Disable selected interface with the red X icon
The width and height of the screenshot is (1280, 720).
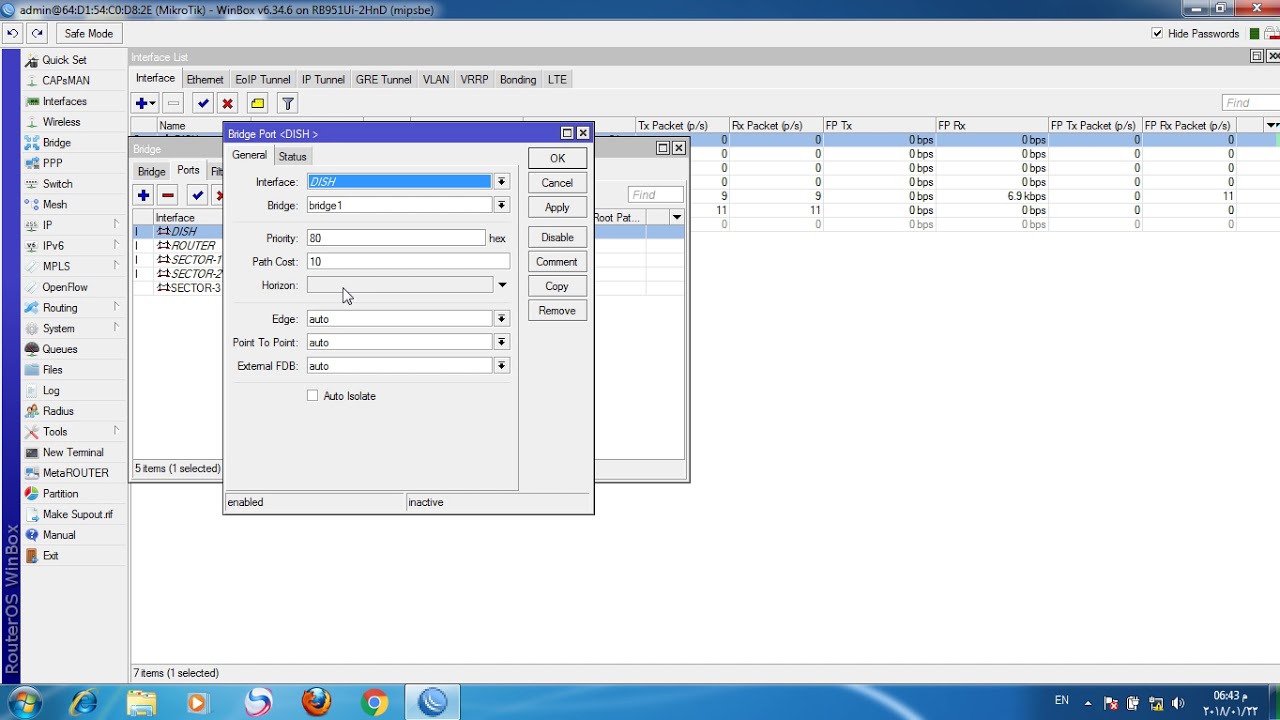(x=228, y=103)
